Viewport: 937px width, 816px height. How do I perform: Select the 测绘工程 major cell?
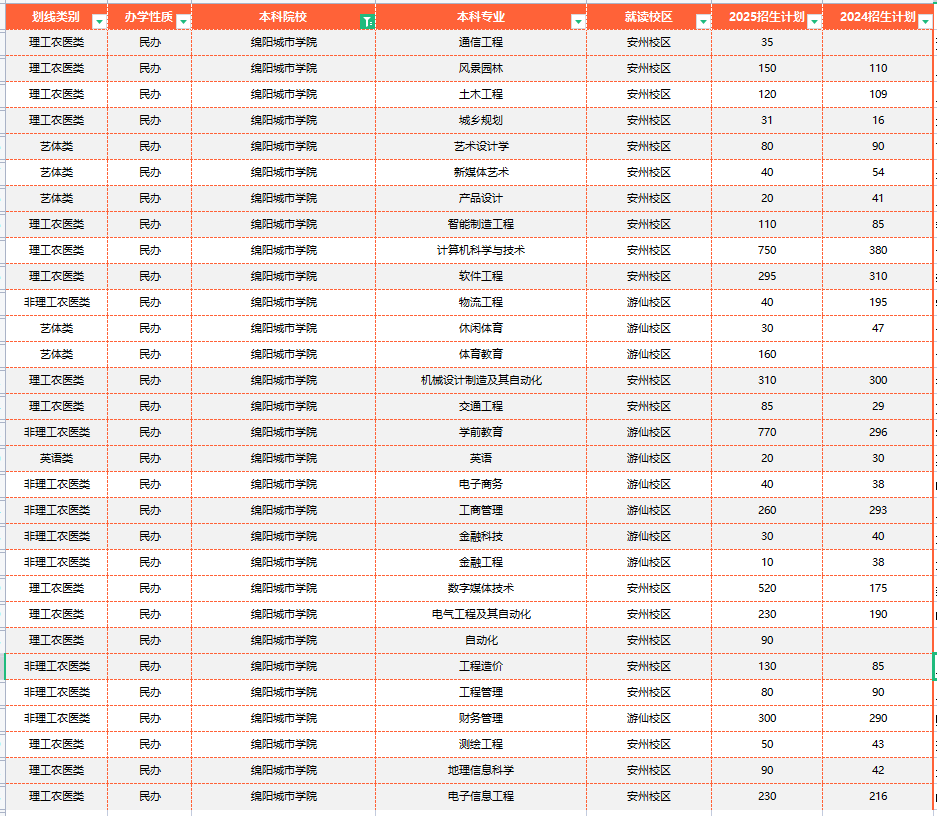coord(481,744)
